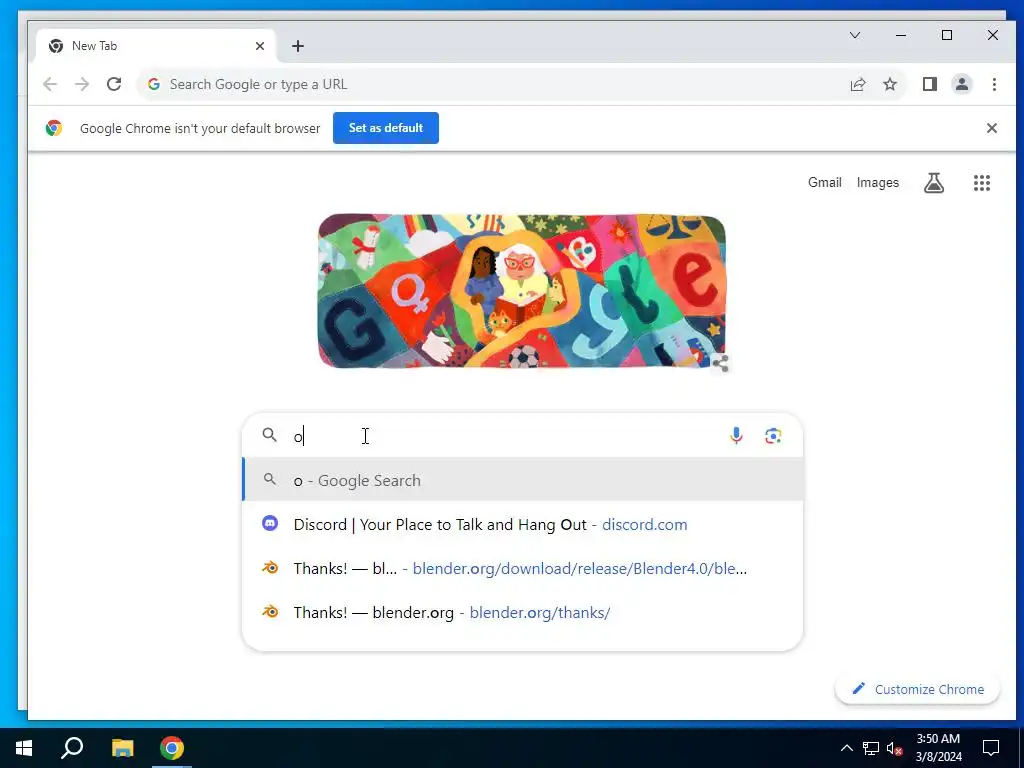This screenshot has width=1024, height=768.
Task: Share this page icon in address bar
Action: 858,84
